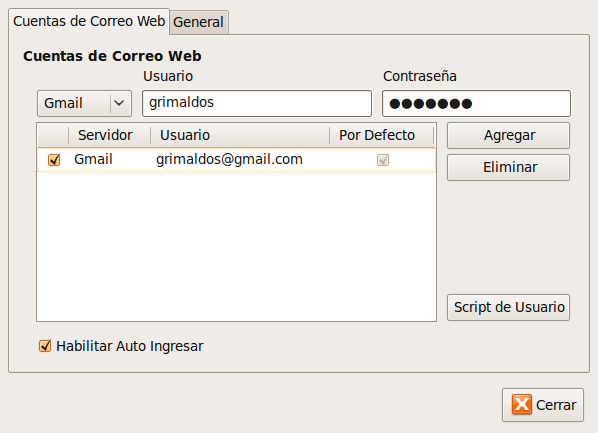Click the orange X icon on Cerrar

pyautogui.click(x=522, y=404)
